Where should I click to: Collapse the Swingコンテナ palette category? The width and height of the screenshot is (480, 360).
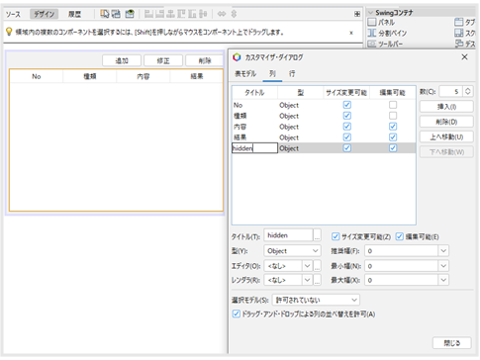coord(370,13)
